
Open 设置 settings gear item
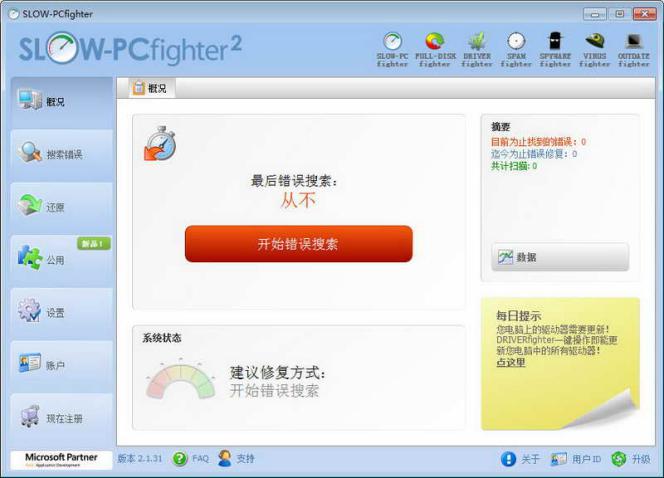pyautogui.click(x=62, y=313)
